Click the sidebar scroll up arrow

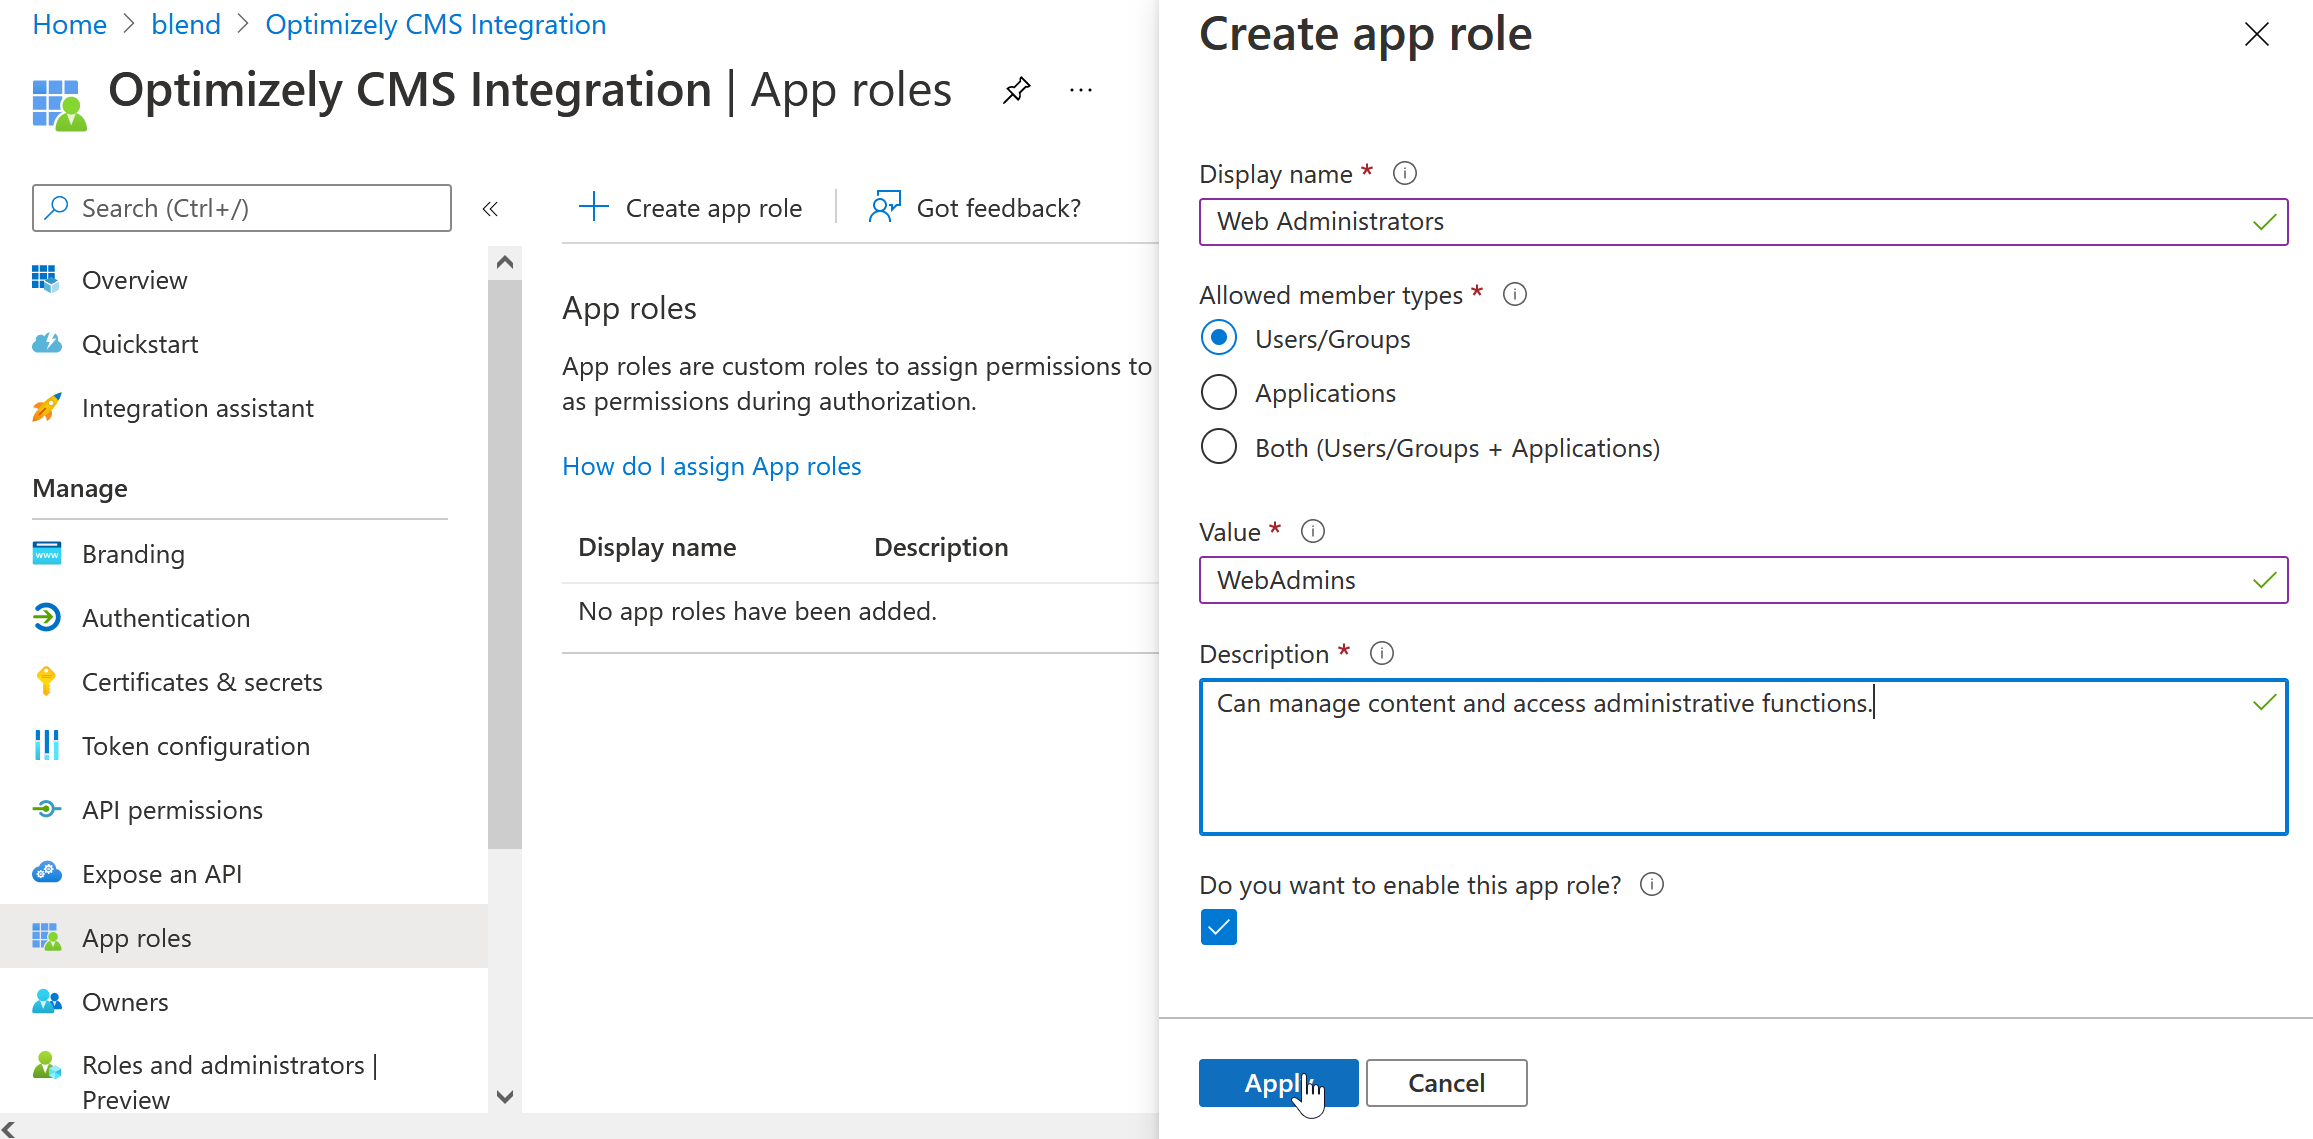pos(505,262)
